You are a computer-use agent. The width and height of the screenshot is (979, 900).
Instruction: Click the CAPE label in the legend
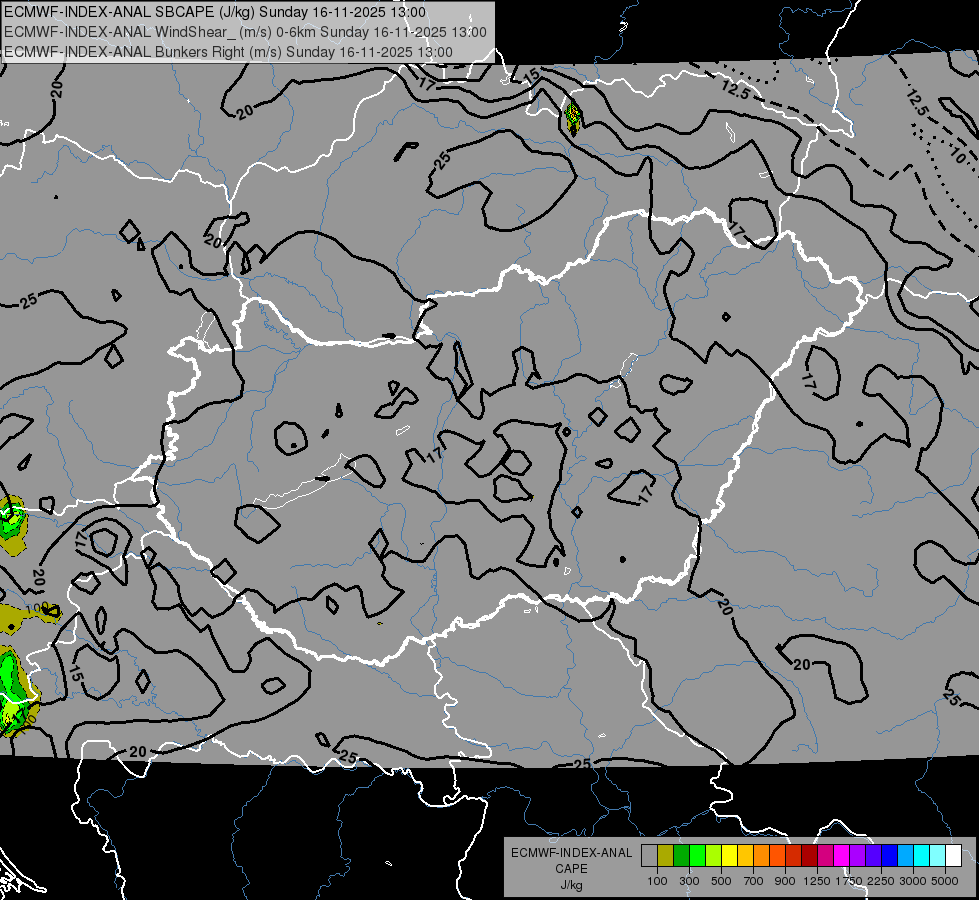tap(571, 869)
